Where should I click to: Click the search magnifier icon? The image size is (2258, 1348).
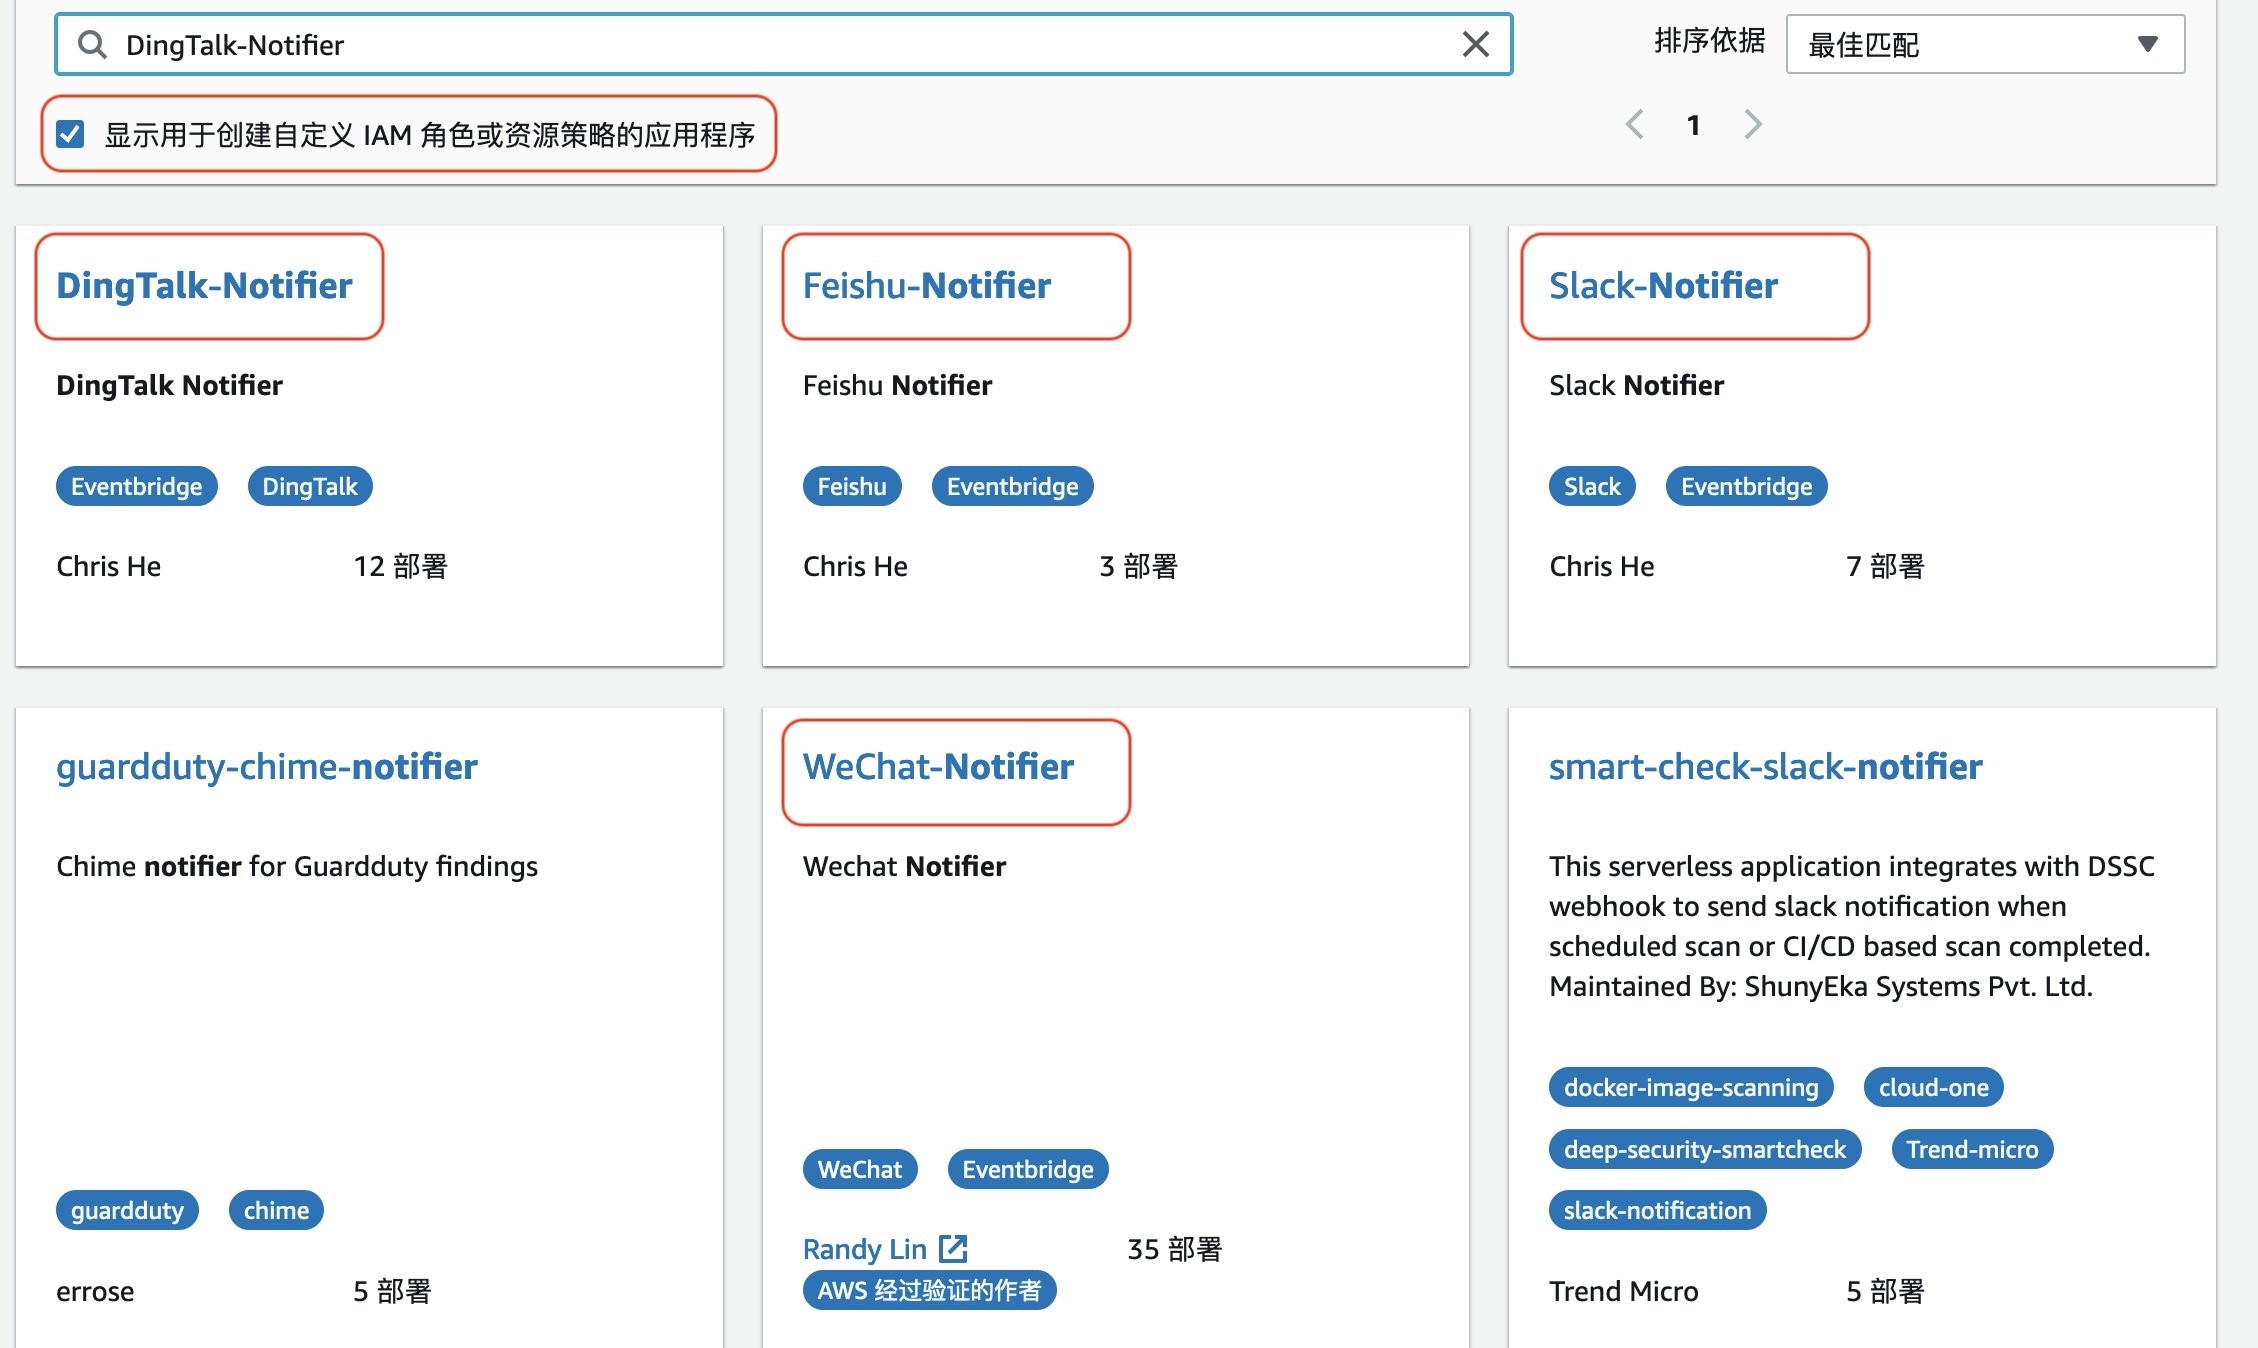point(92,44)
